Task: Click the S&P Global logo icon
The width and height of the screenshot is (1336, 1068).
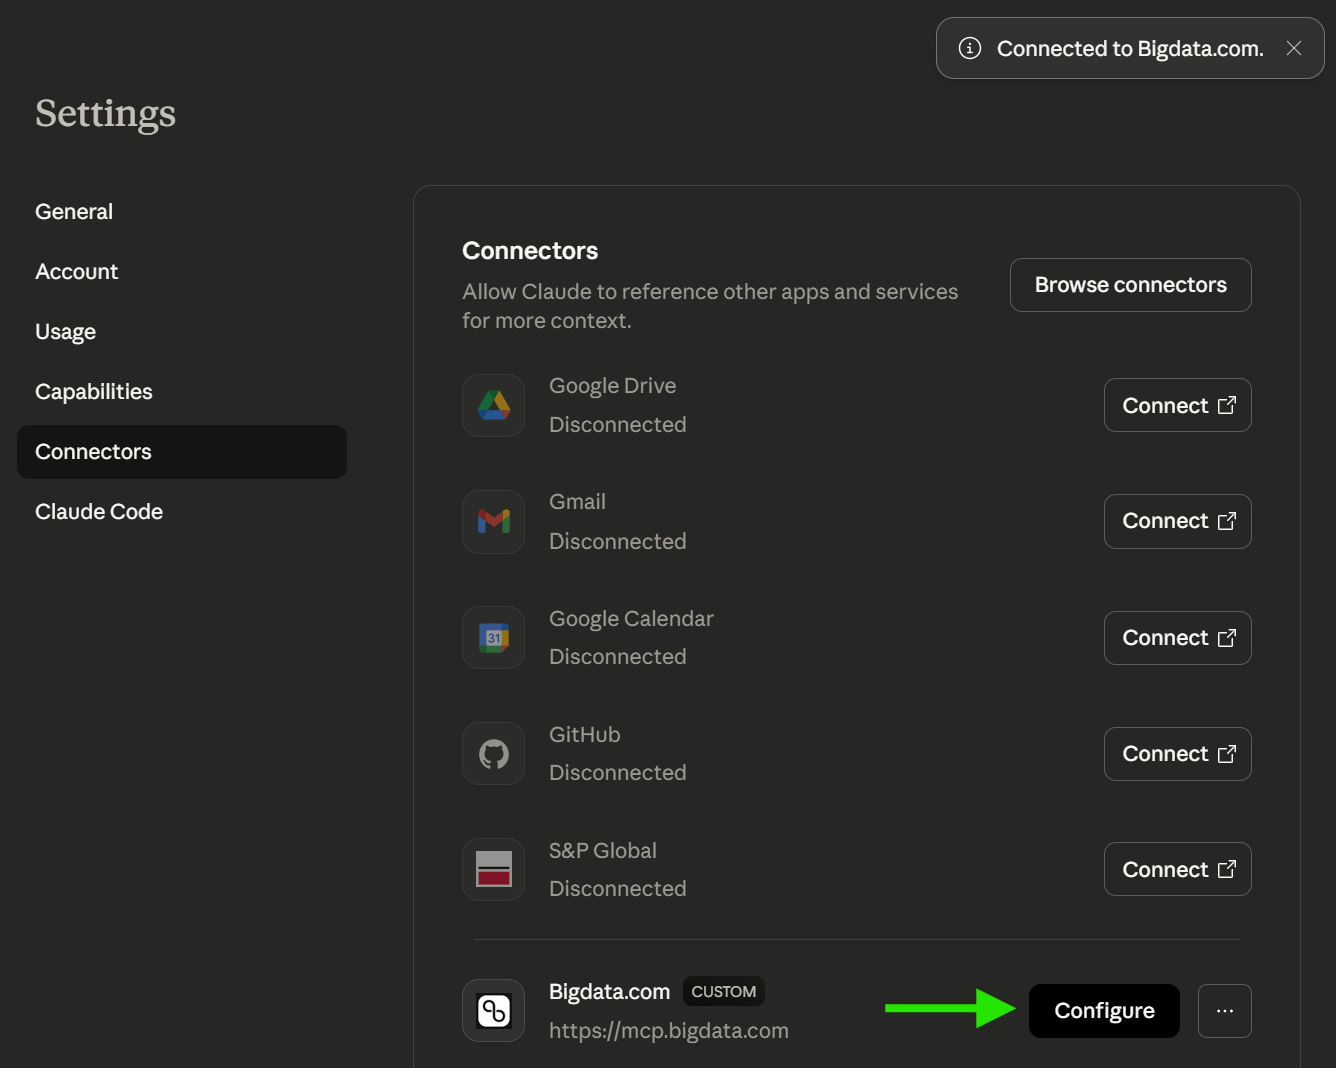Action: [494, 869]
